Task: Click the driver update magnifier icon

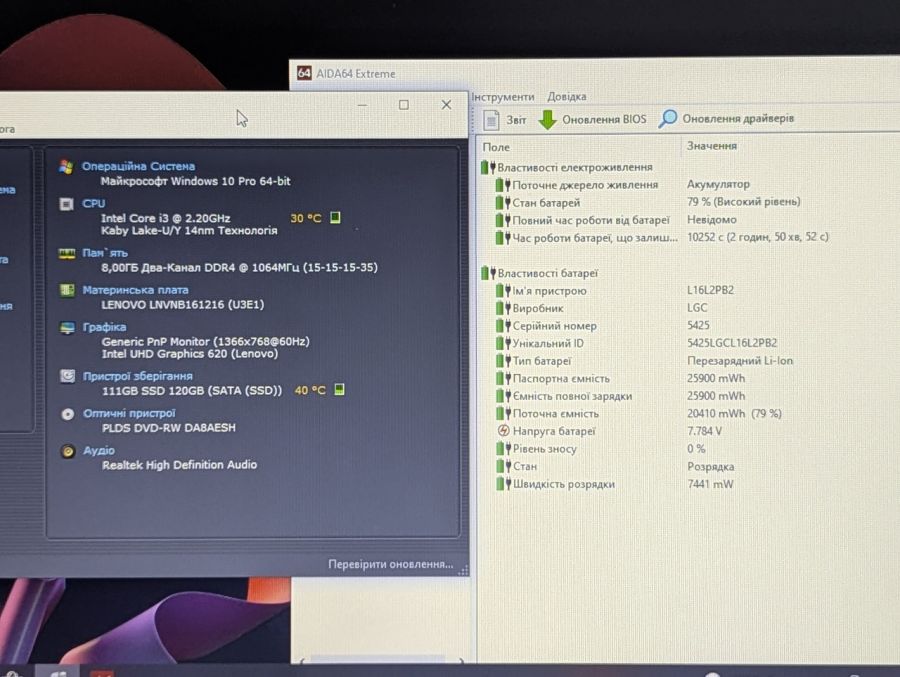Action: click(668, 118)
